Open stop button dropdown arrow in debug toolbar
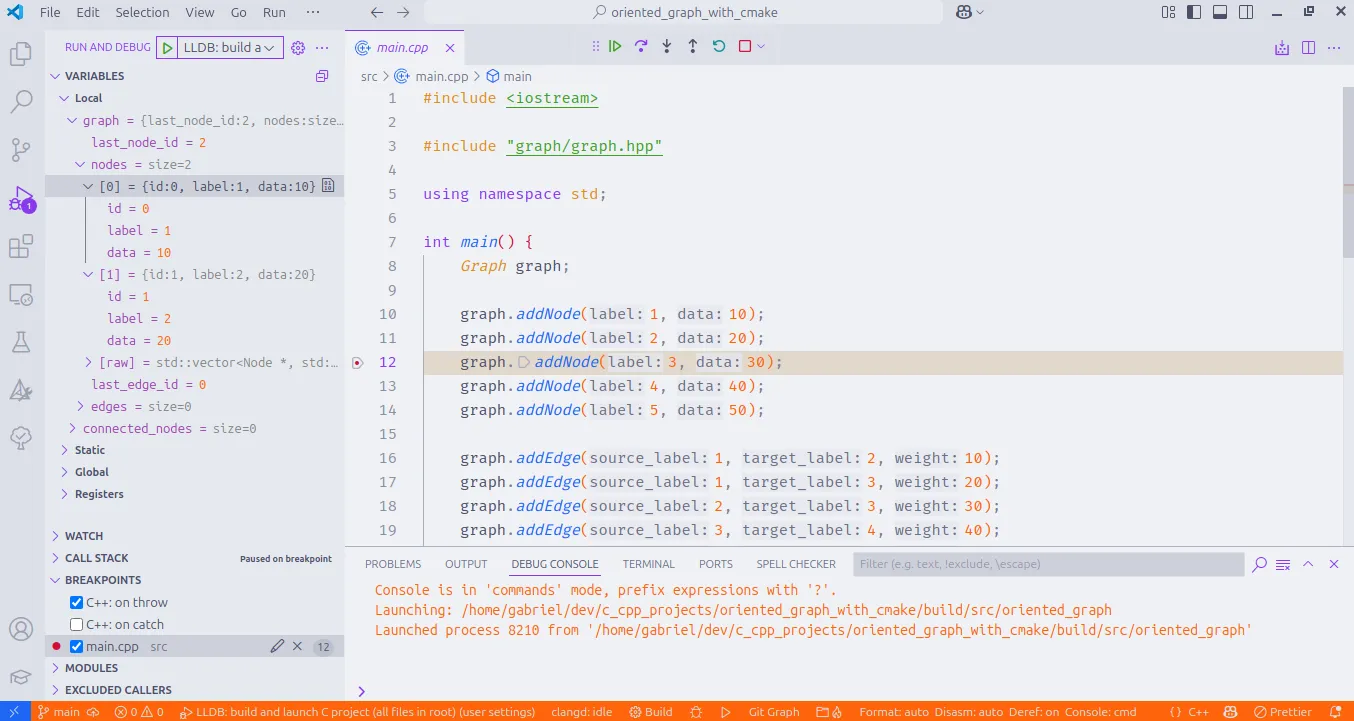The image size is (1354, 721). [x=761, y=46]
